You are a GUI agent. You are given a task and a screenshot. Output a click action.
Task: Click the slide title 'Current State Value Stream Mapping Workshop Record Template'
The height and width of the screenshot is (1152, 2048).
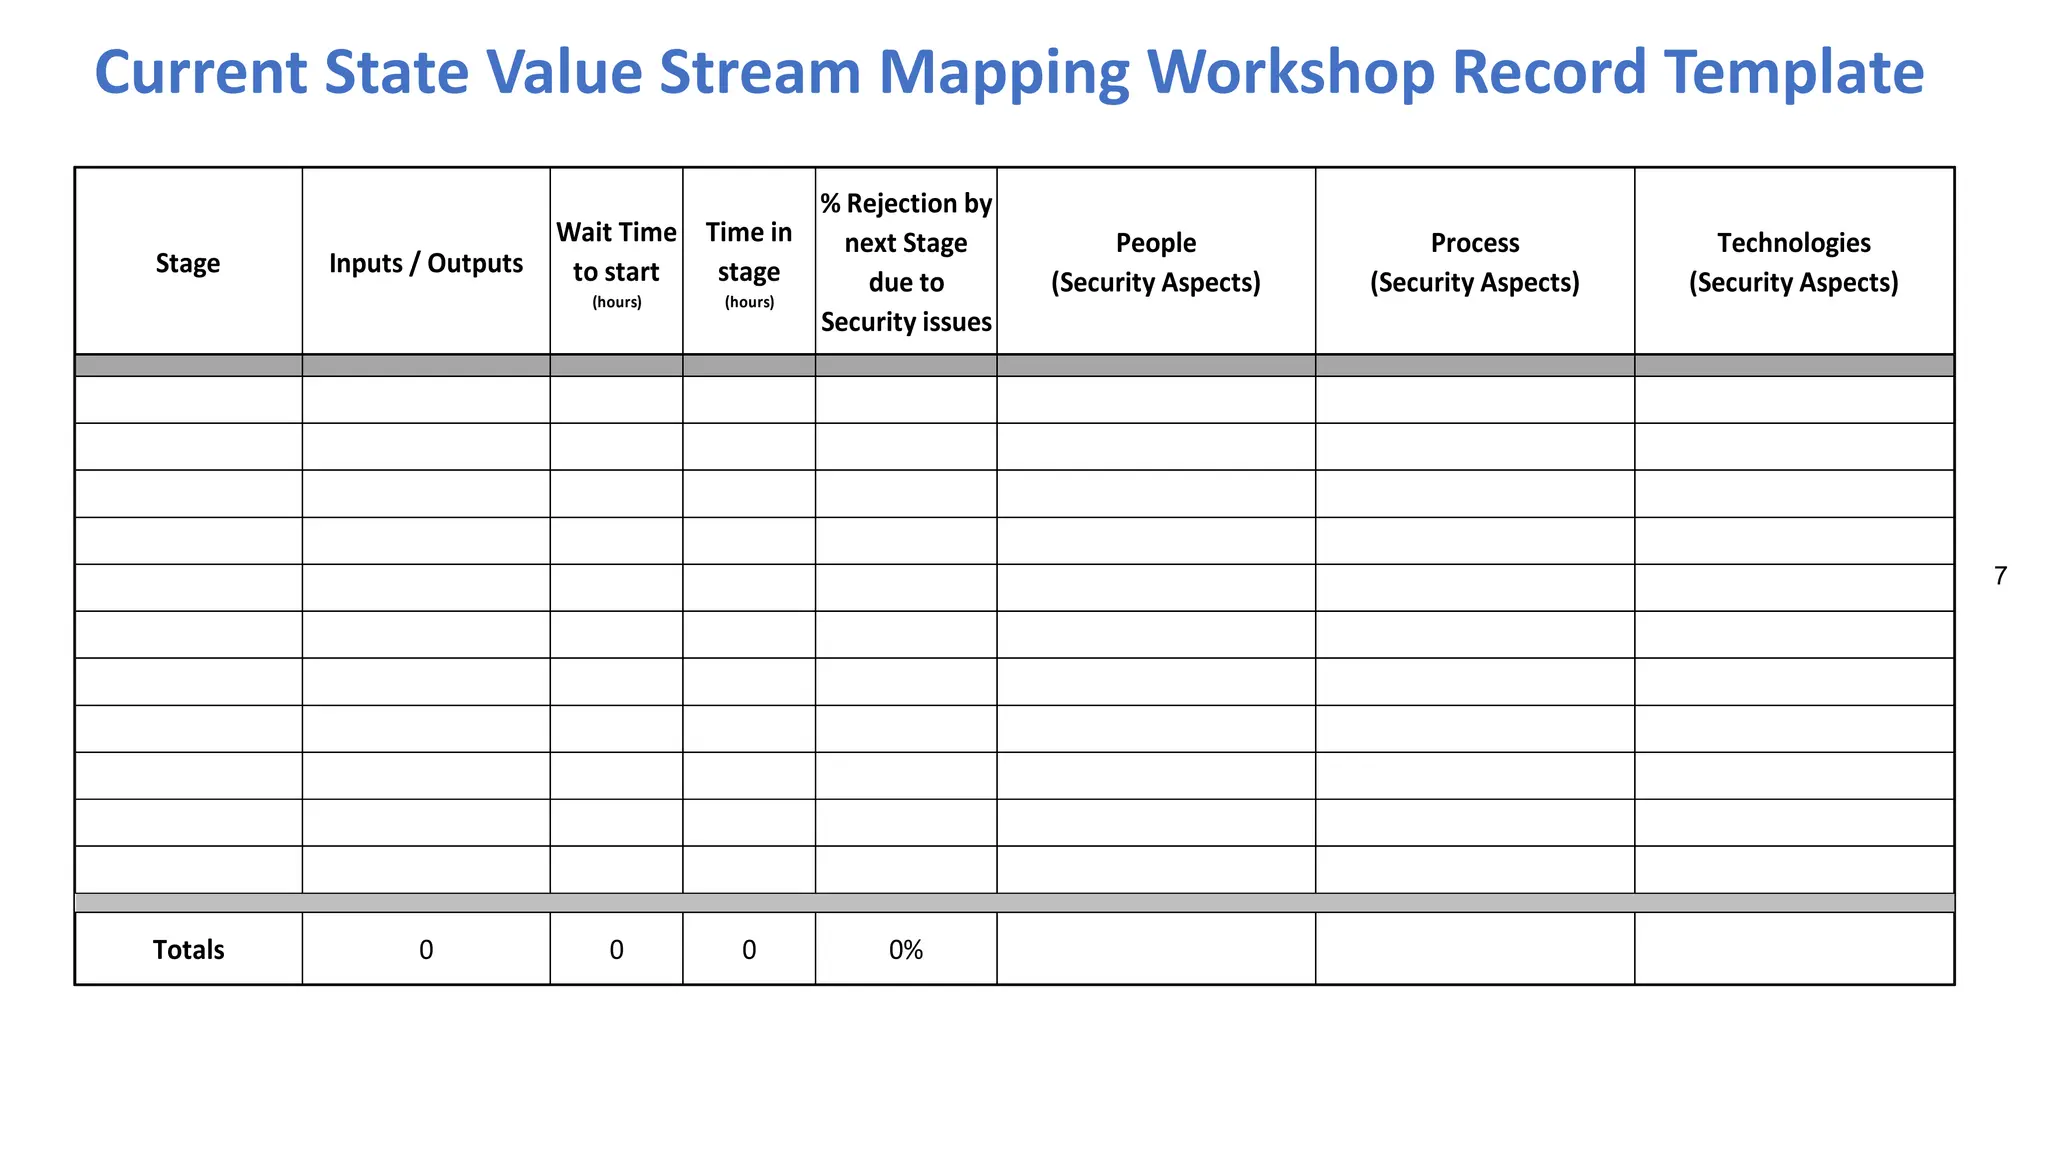[x=1008, y=72]
